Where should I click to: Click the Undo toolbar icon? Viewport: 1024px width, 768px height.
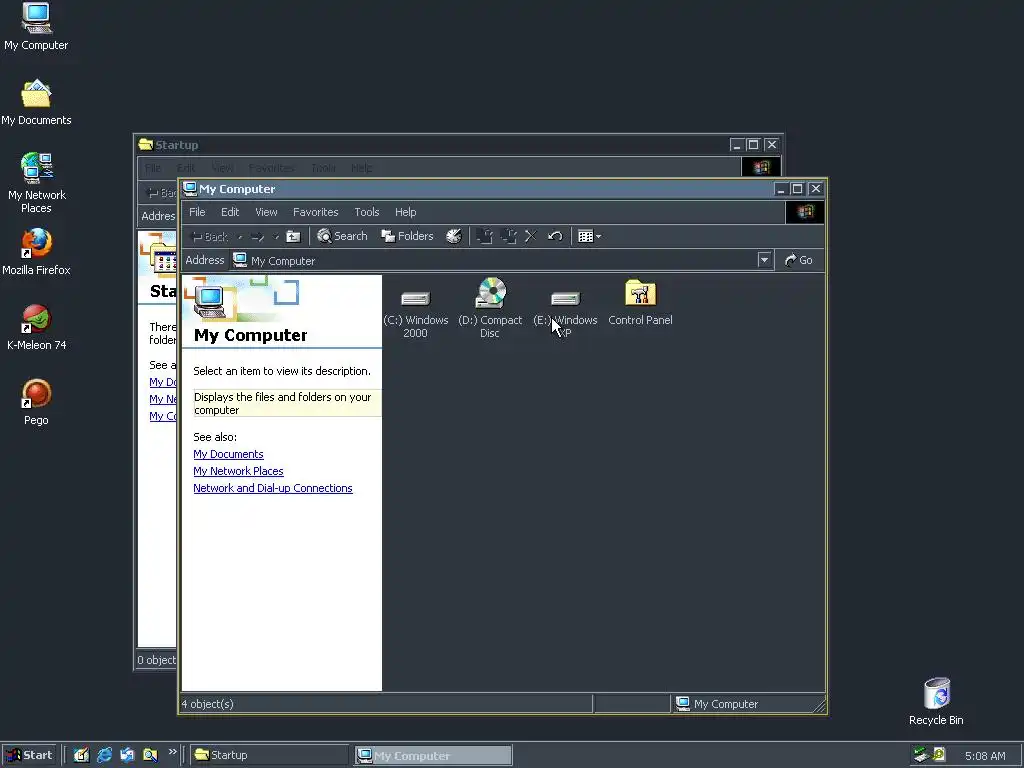click(x=555, y=236)
